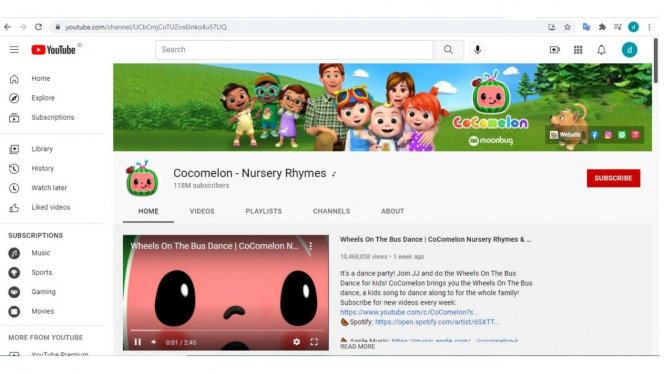Image resolution: width=665 pixels, height=374 pixels.
Task: Open the video player three-dot menu
Action: click(311, 246)
